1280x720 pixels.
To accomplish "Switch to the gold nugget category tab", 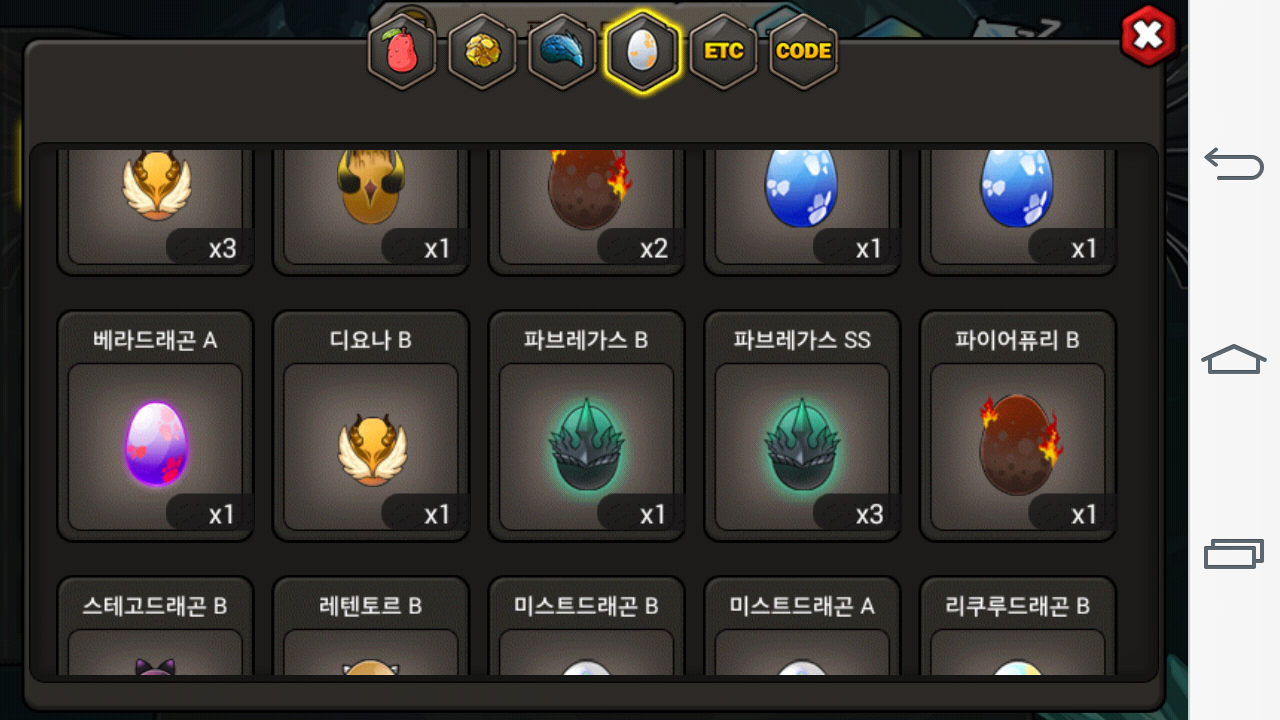I will coord(482,53).
